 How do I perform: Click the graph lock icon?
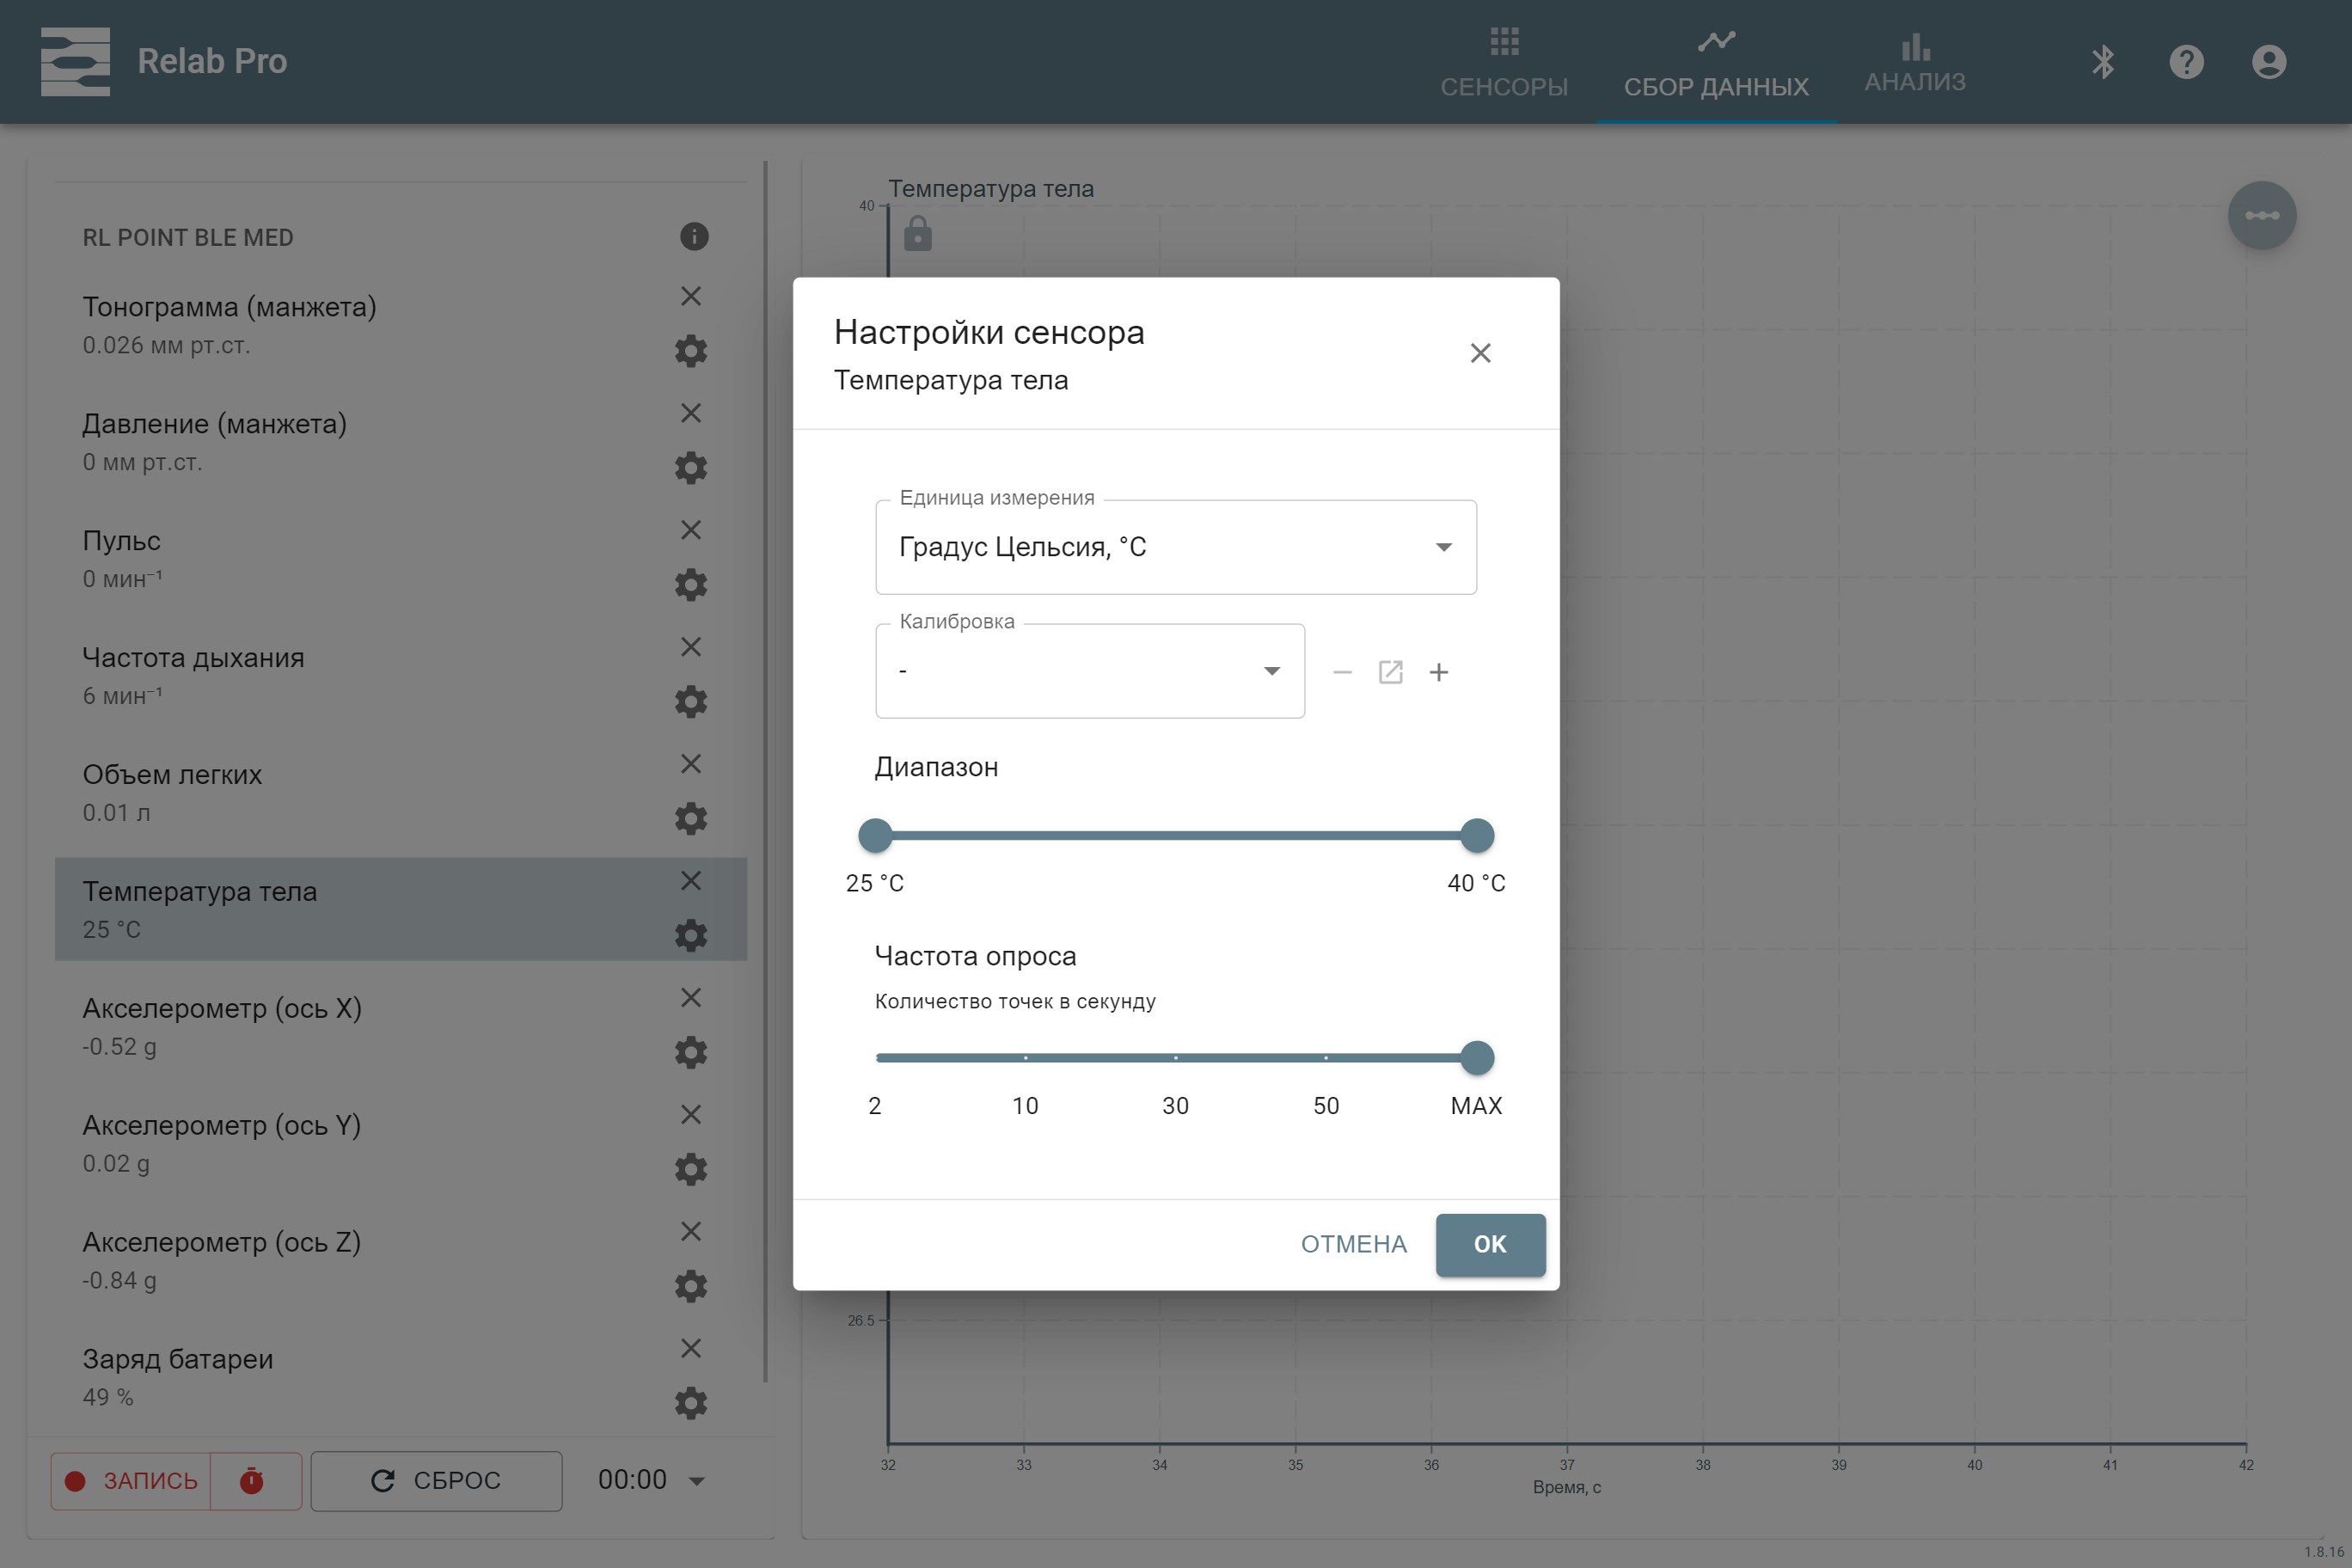917,234
